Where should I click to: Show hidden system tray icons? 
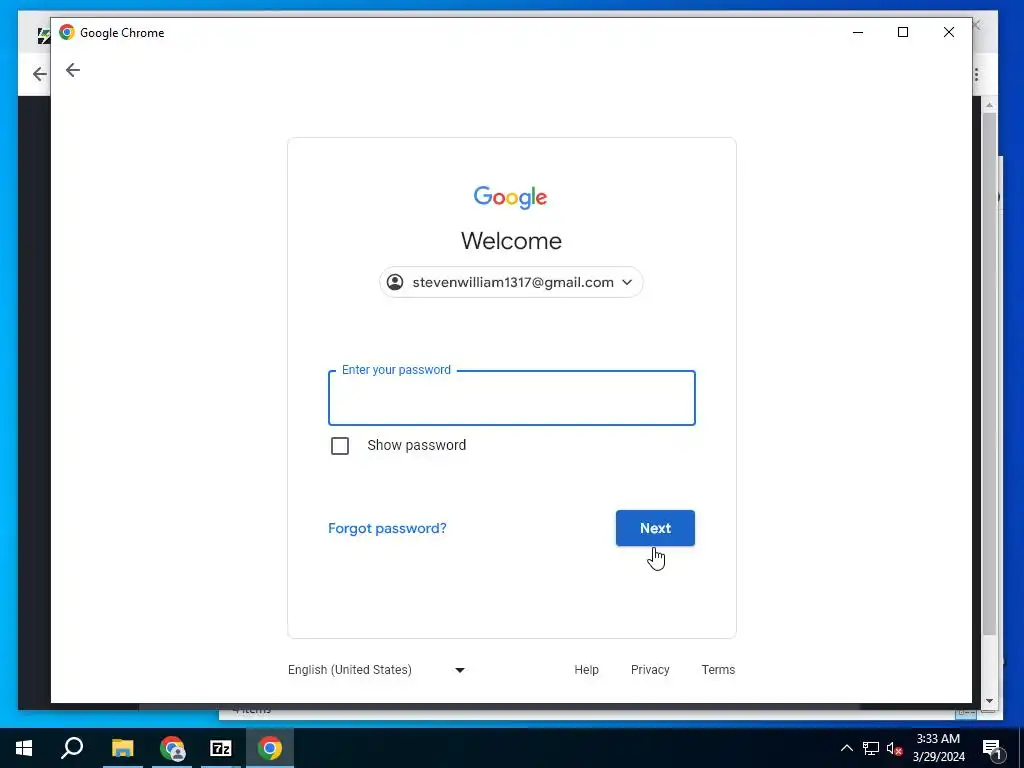pyautogui.click(x=846, y=748)
